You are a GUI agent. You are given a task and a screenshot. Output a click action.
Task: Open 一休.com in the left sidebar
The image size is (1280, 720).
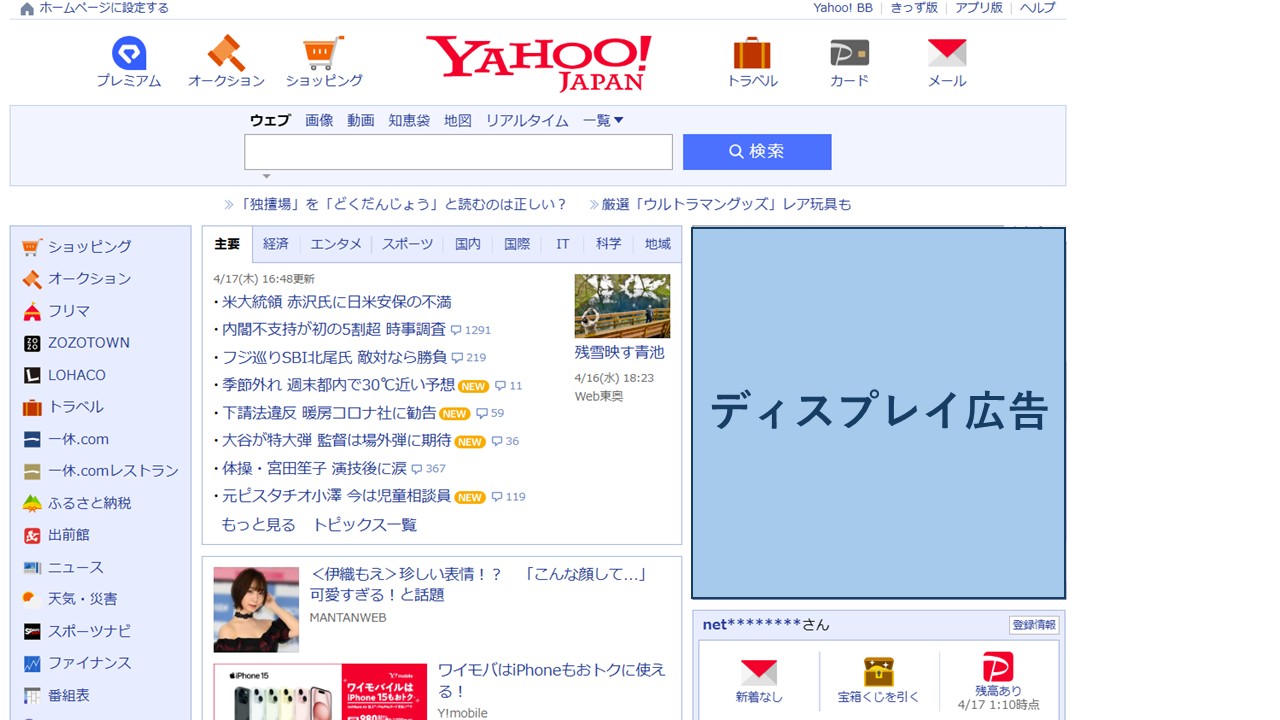click(78, 439)
